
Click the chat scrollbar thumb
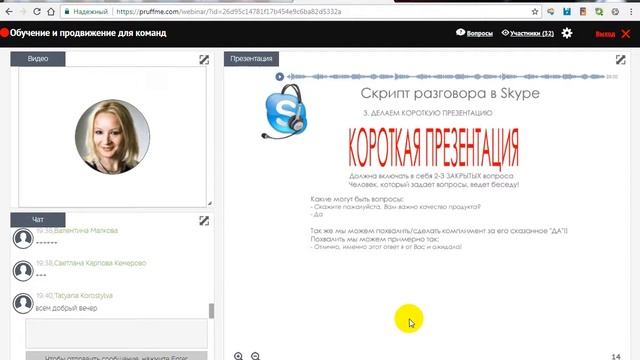(x=211, y=311)
